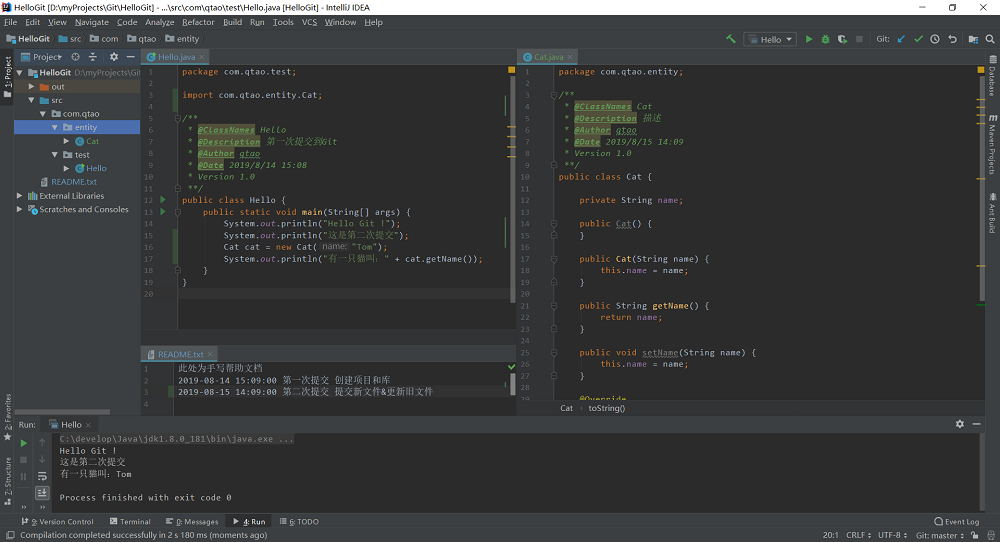This screenshot has height=542, width=1000.
Task: Open 6: TODO tool window
Action: tap(299, 522)
